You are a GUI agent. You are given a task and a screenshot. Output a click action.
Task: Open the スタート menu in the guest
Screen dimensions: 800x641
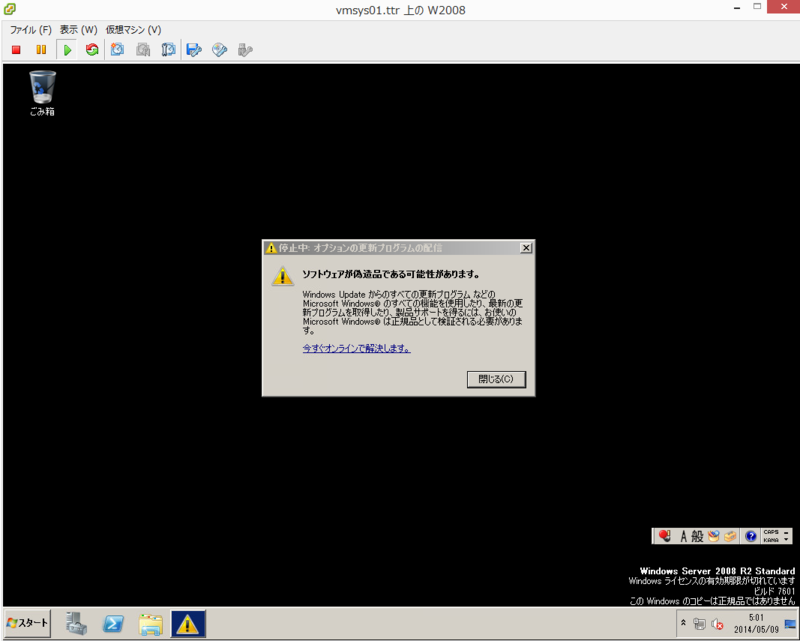click(28, 623)
